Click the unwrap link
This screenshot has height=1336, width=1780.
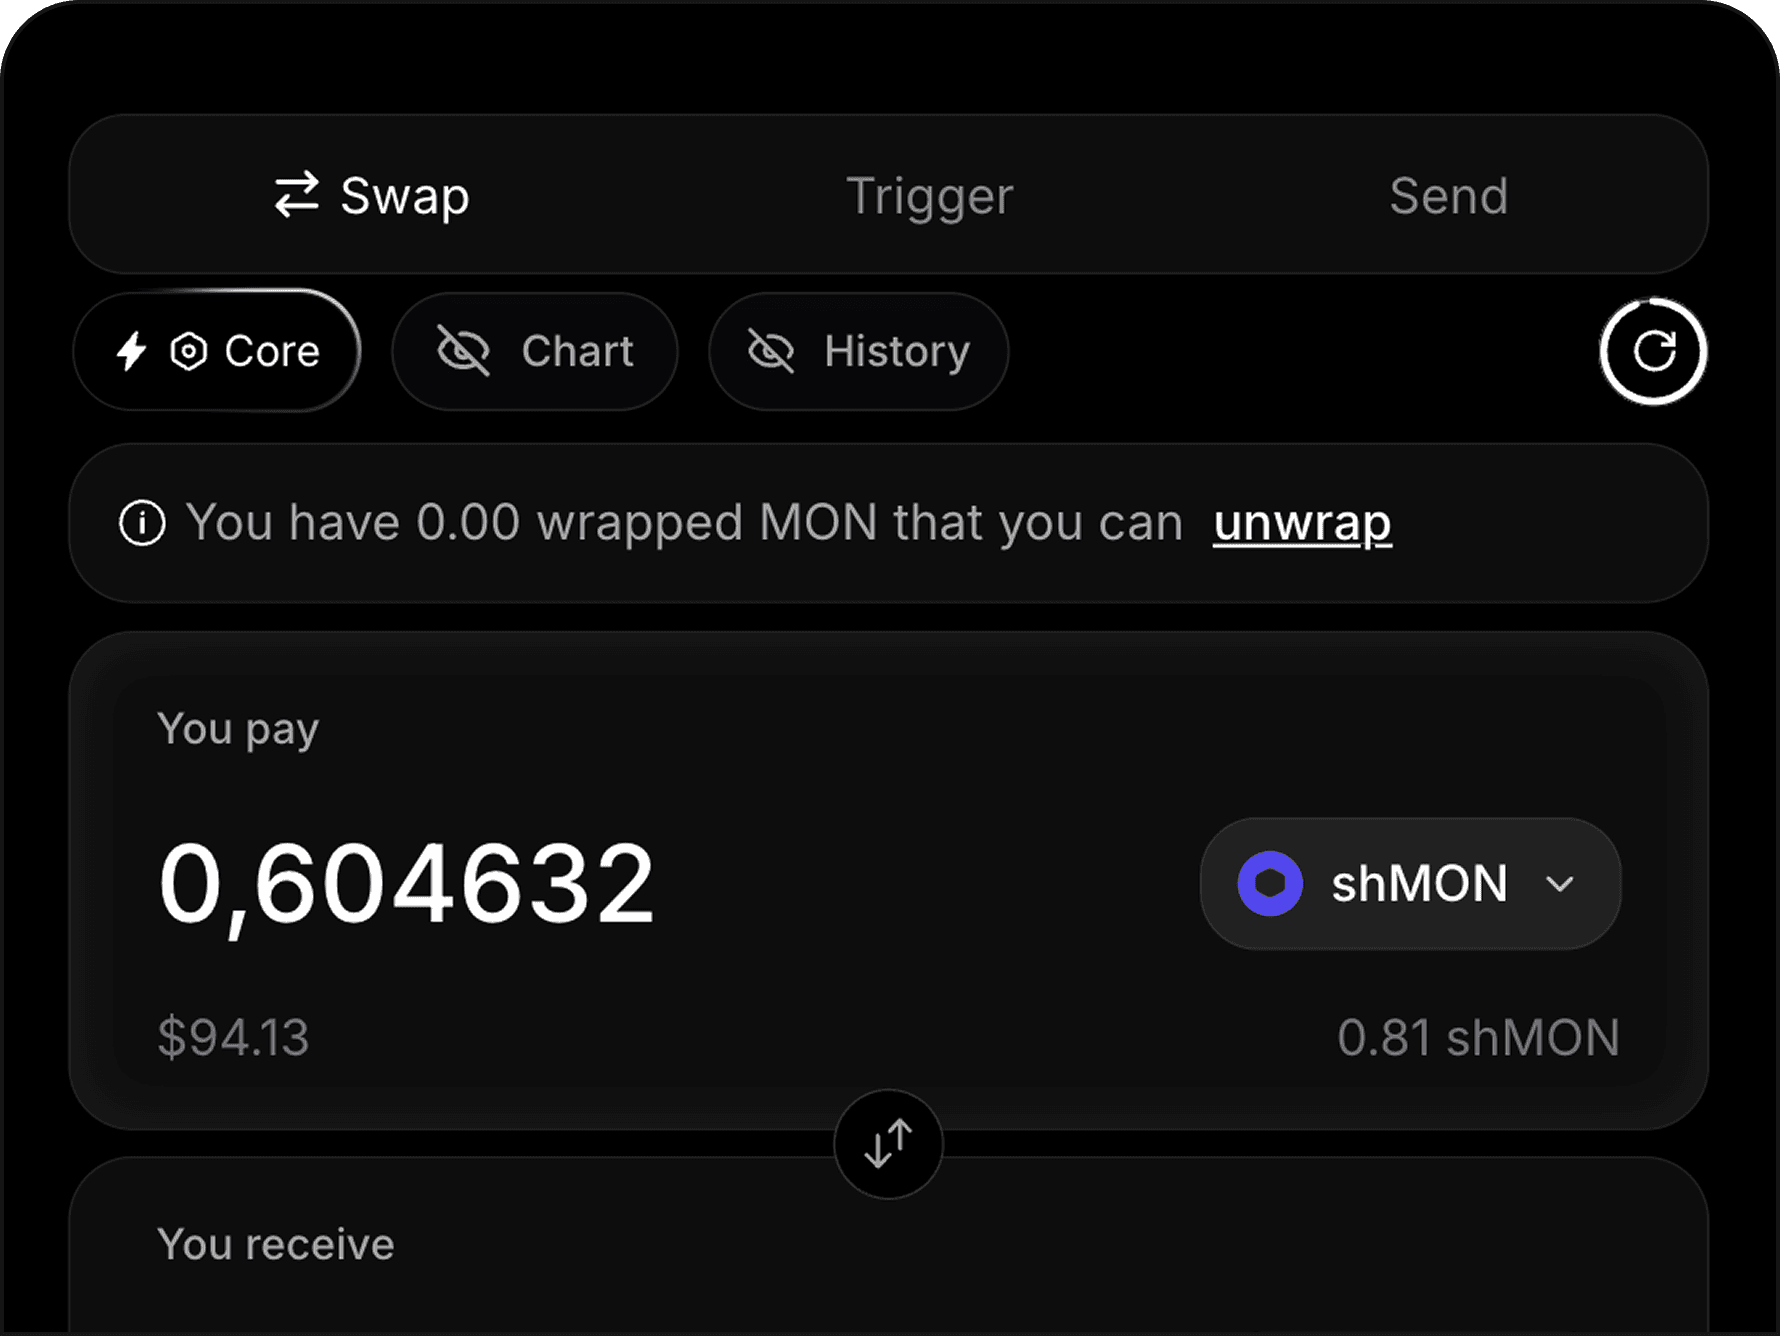click(x=1300, y=521)
